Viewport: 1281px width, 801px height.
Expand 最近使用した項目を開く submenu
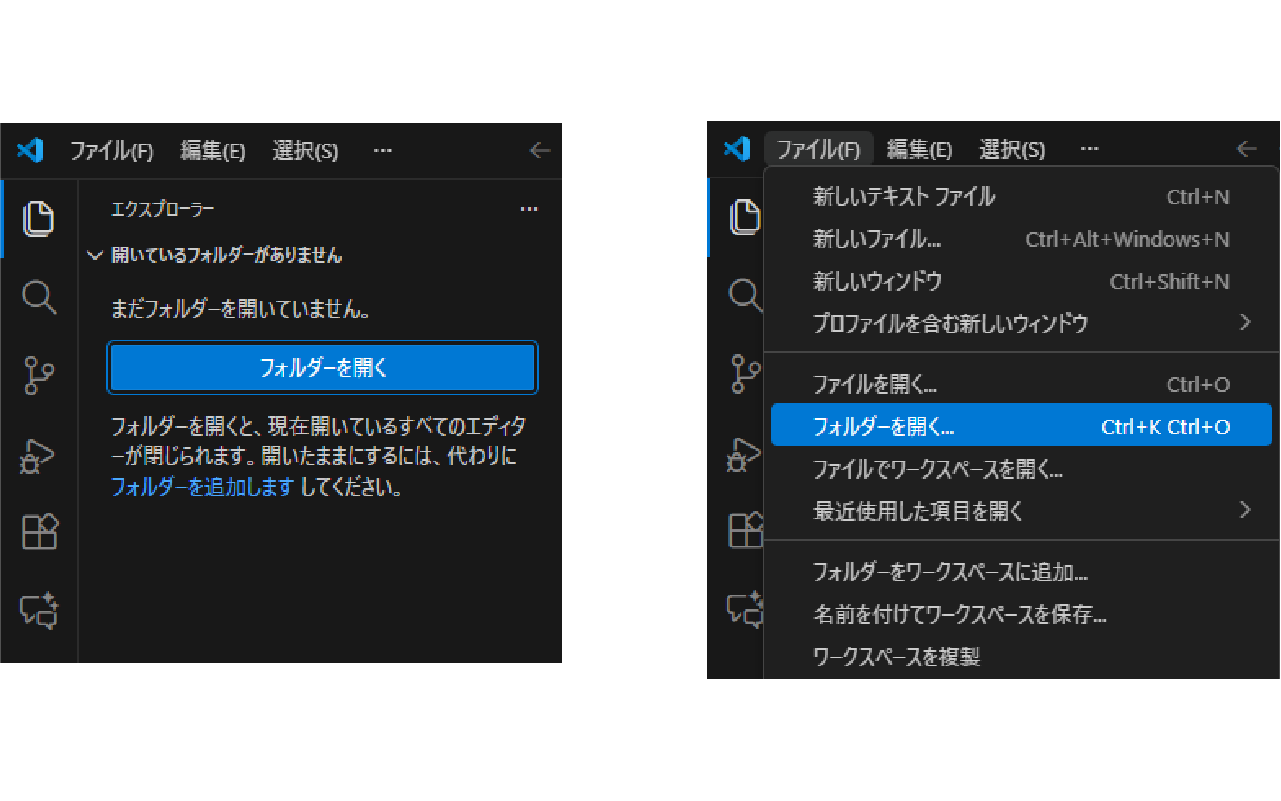click(x=1021, y=510)
